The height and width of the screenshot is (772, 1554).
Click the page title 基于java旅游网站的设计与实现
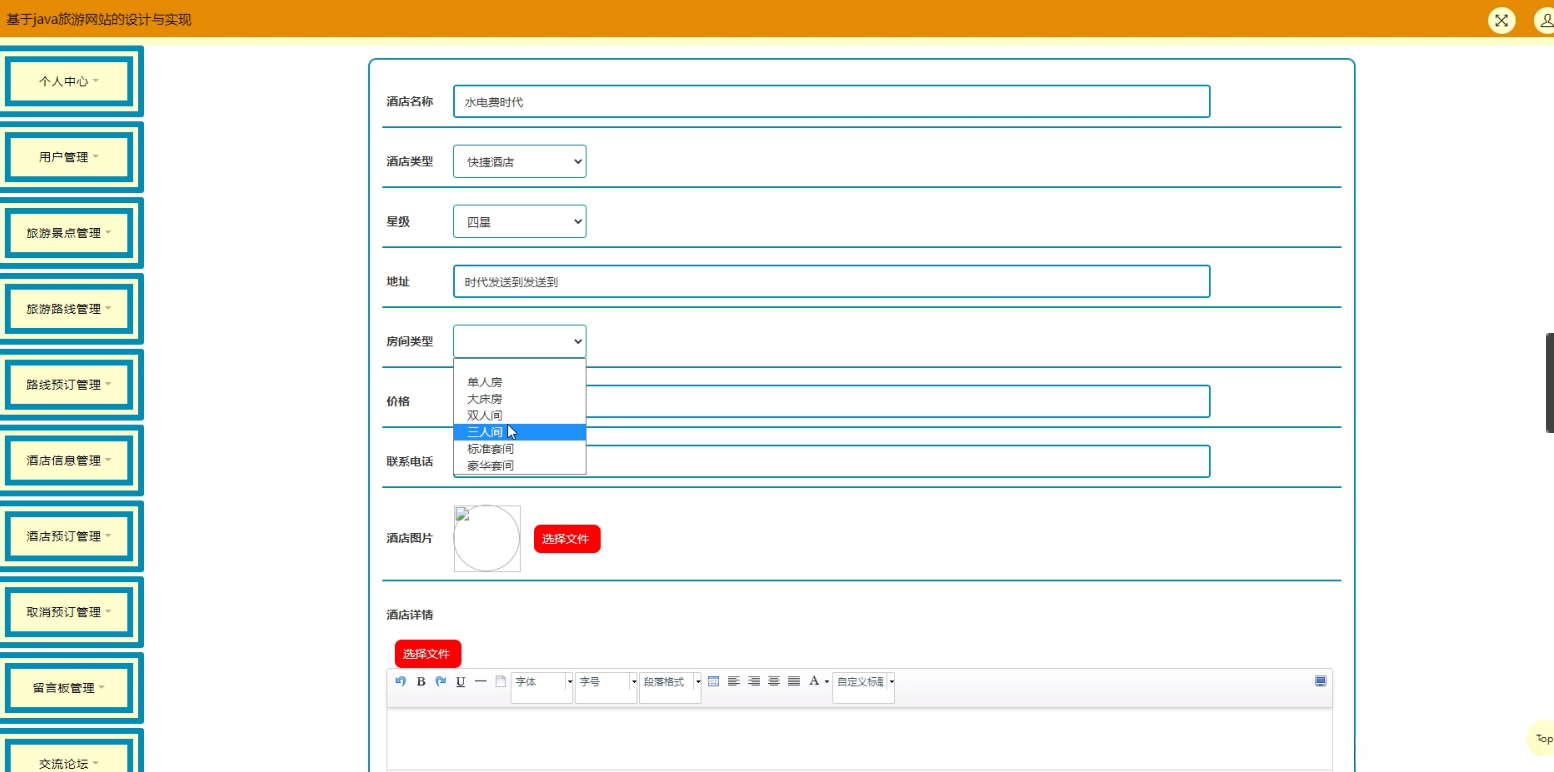click(x=99, y=19)
